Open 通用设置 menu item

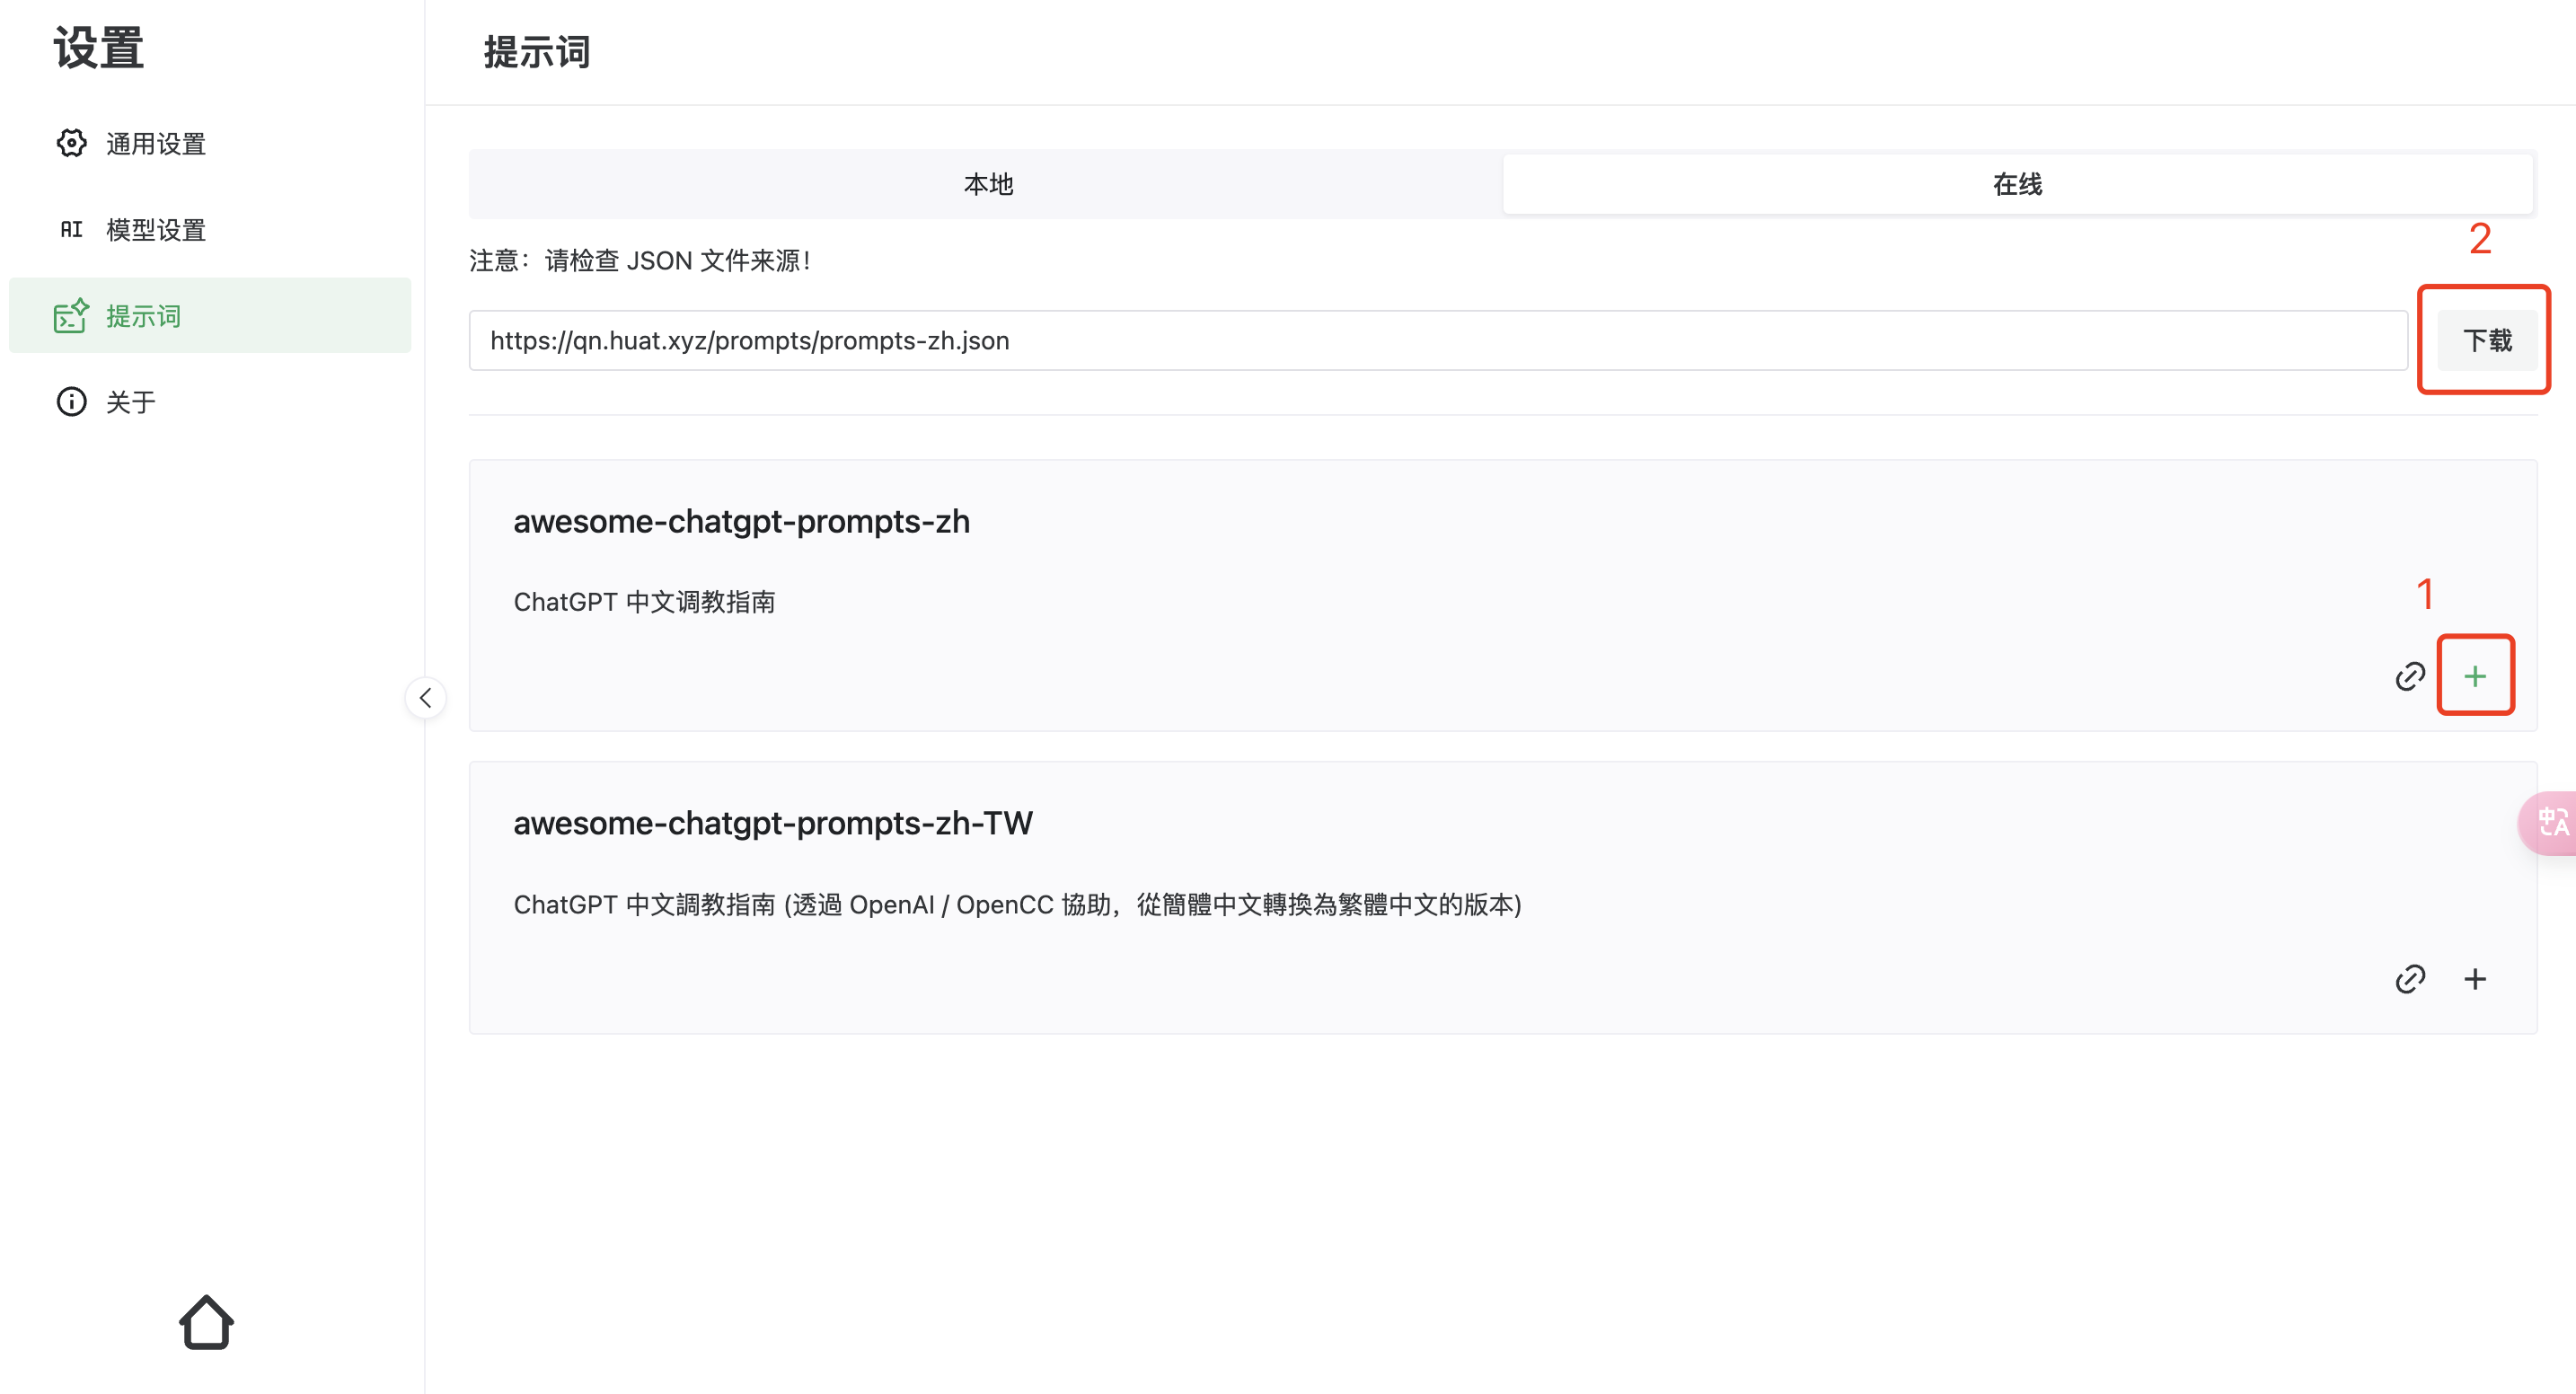point(156,144)
